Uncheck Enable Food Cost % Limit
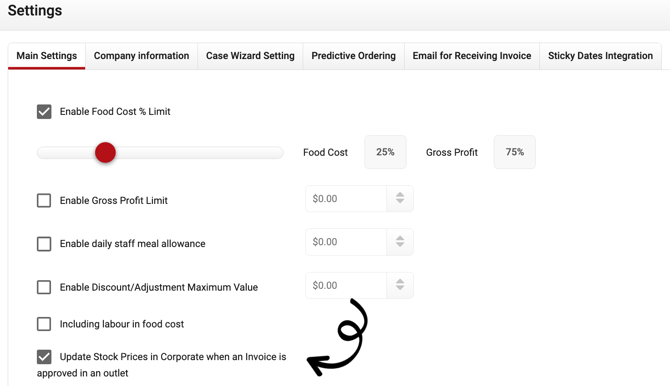The height and width of the screenshot is (386, 670). coord(44,112)
